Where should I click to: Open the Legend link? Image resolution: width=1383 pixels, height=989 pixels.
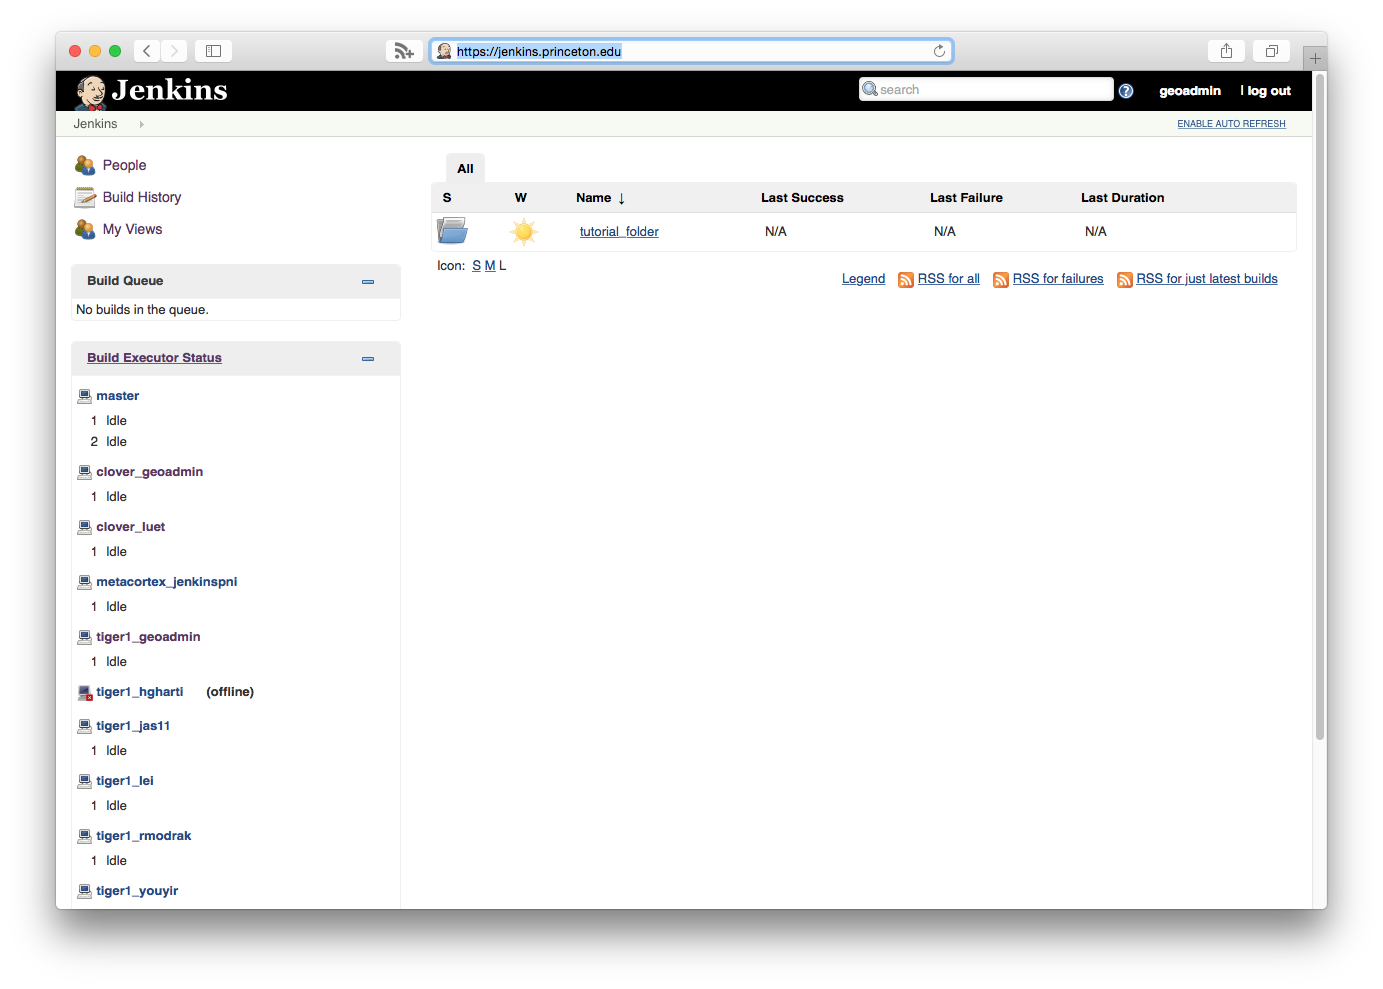tap(863, 279)
